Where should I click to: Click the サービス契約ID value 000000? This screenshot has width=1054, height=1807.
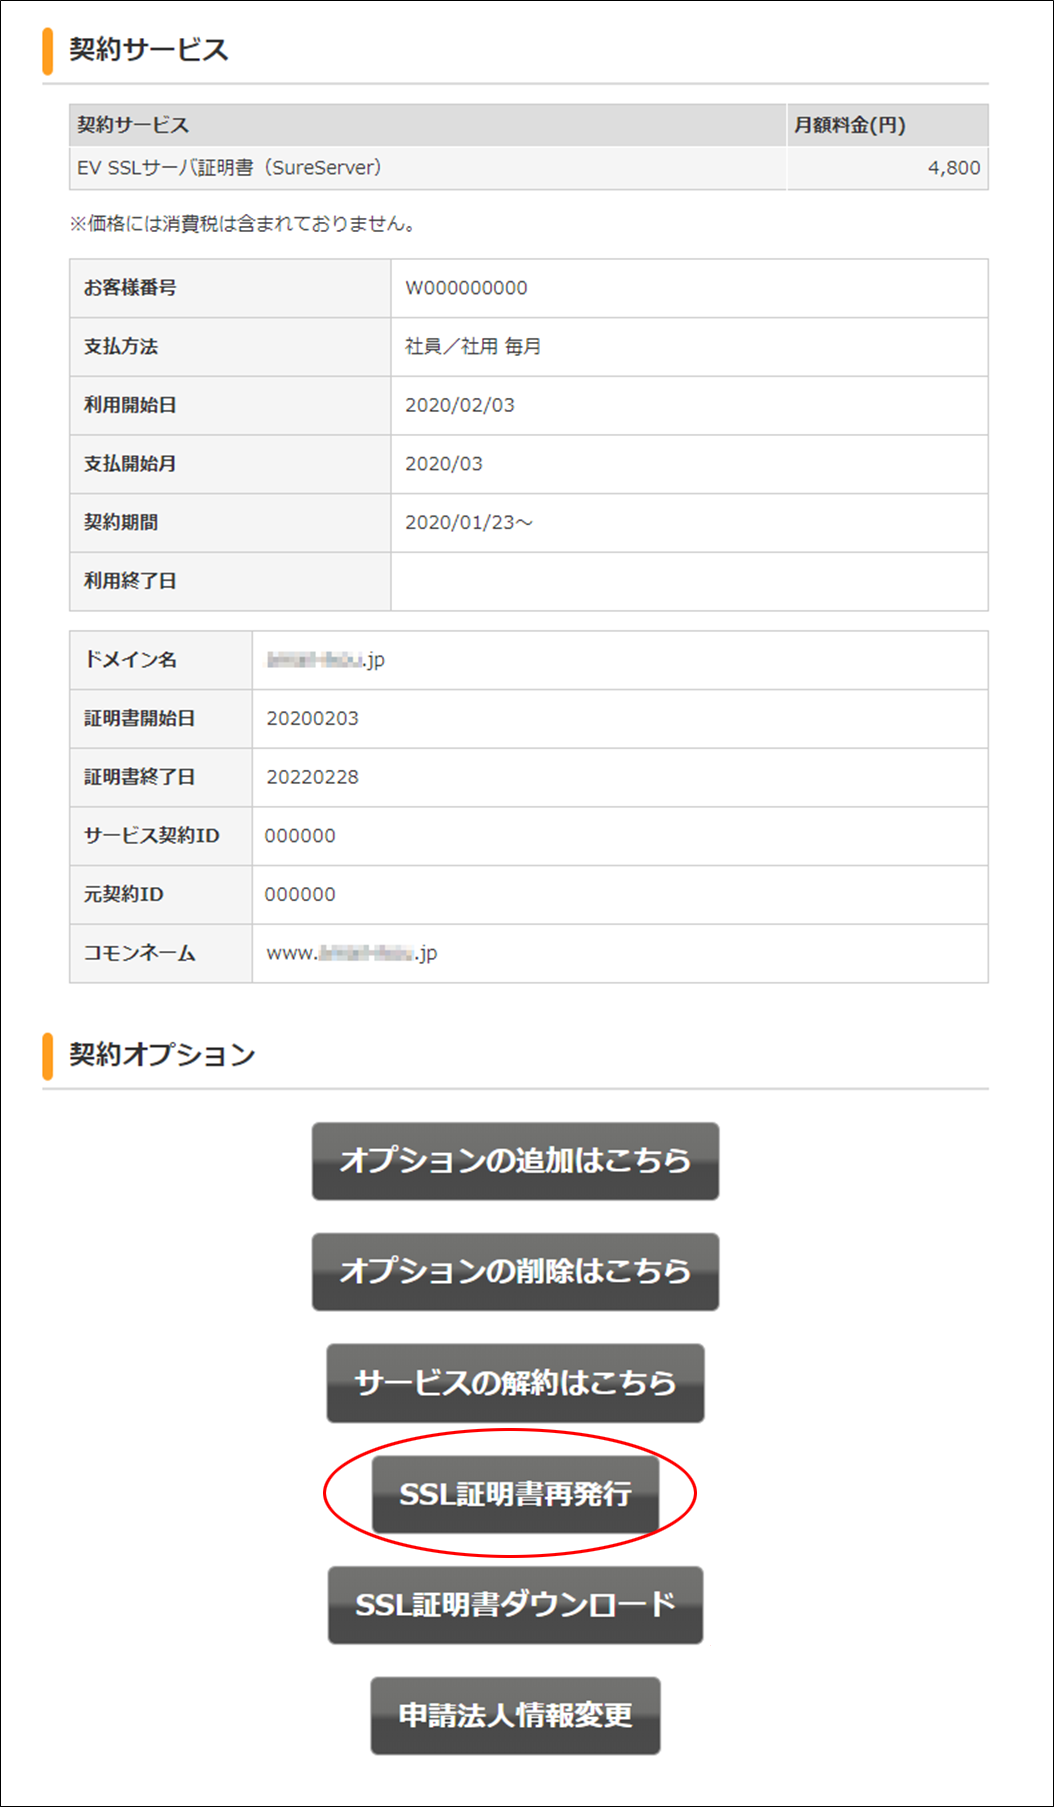tap(300, 836)
